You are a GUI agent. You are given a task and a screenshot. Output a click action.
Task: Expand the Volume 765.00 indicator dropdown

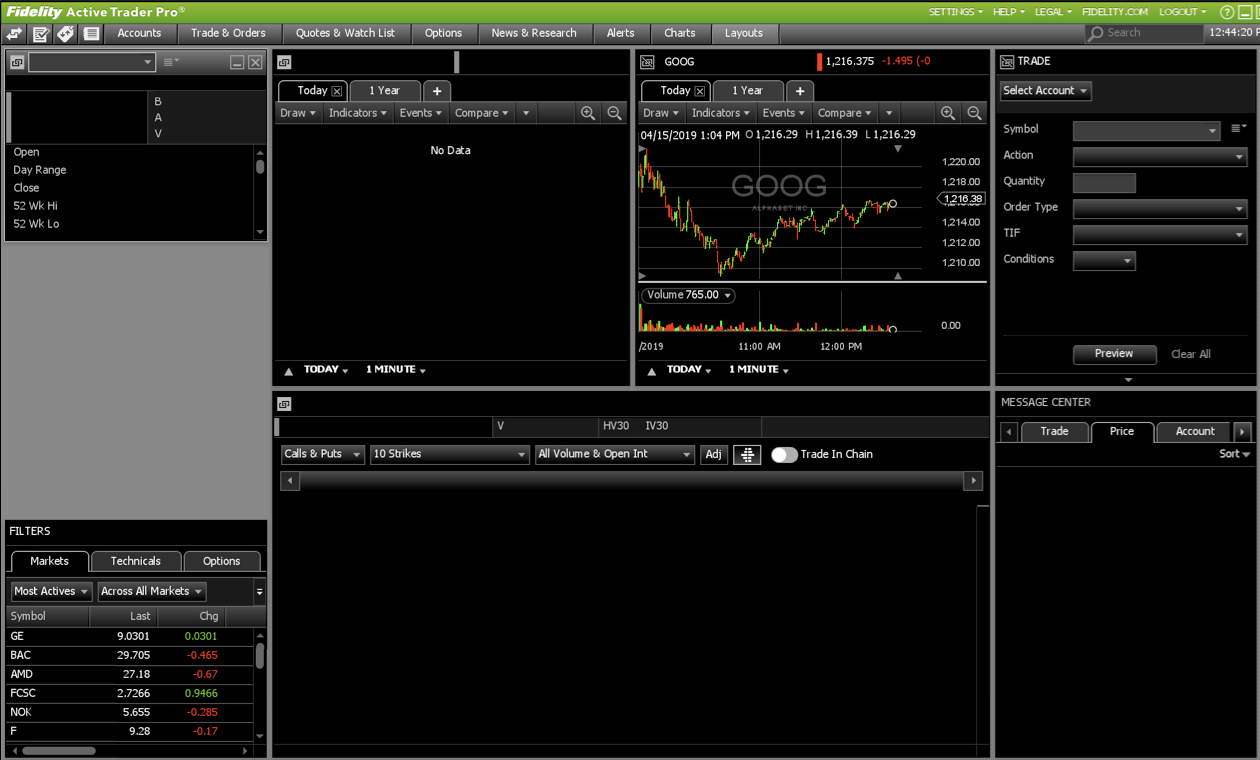point(688,295)
